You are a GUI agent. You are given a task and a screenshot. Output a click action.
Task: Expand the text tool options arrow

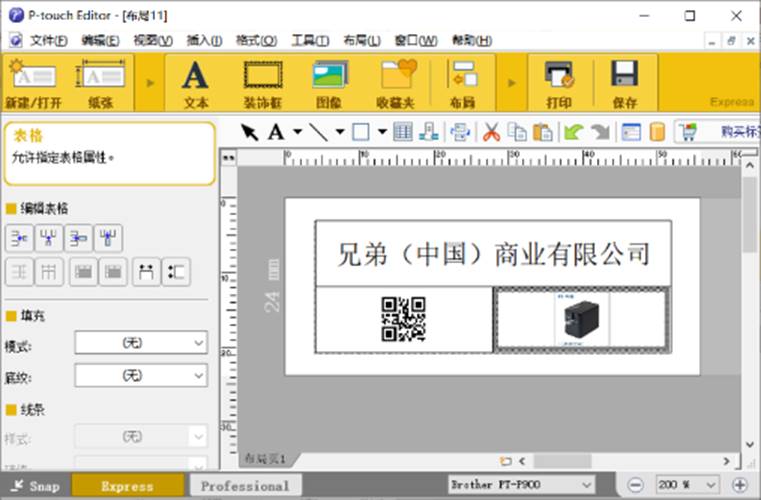tap(298, 132)
